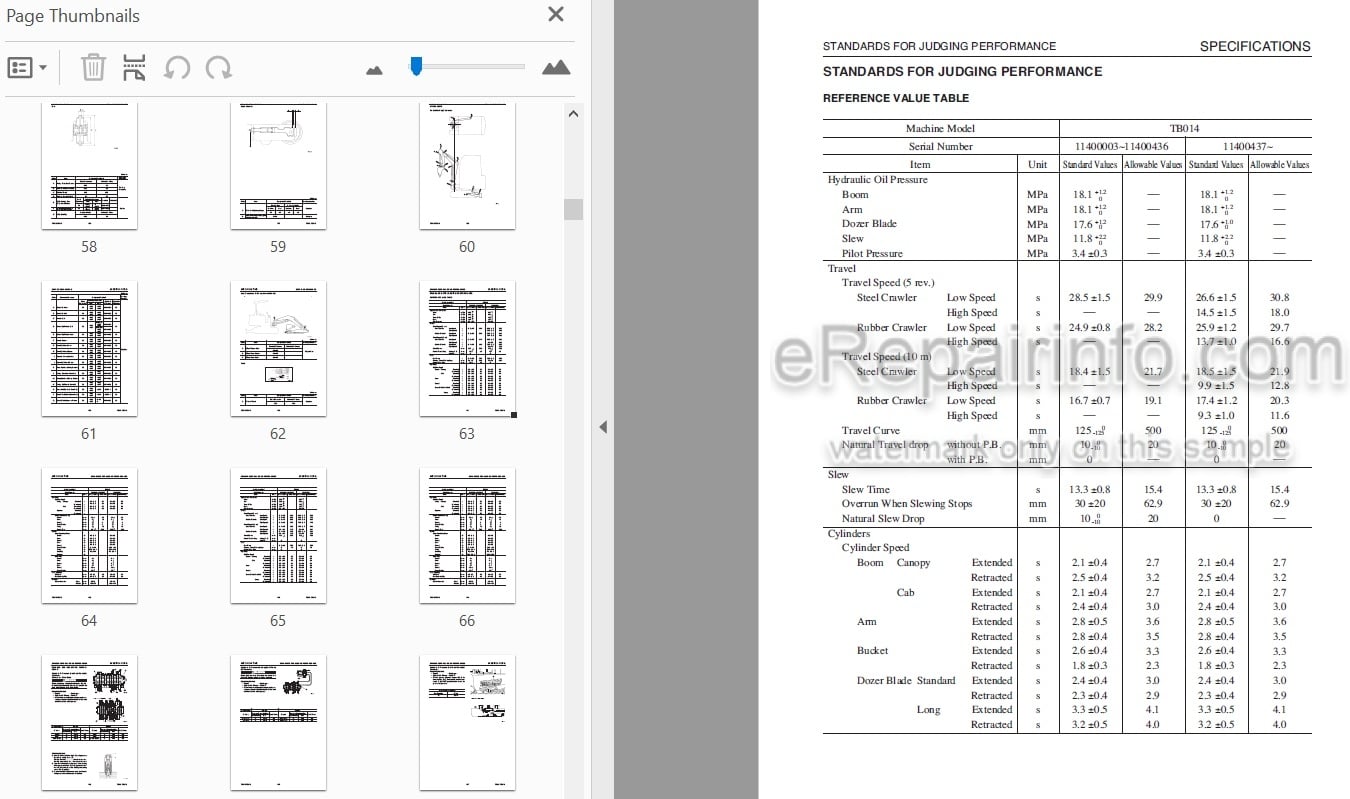Delete selected pages with trash icon
The image size is (1350, 799).
(x=93, y=68)
